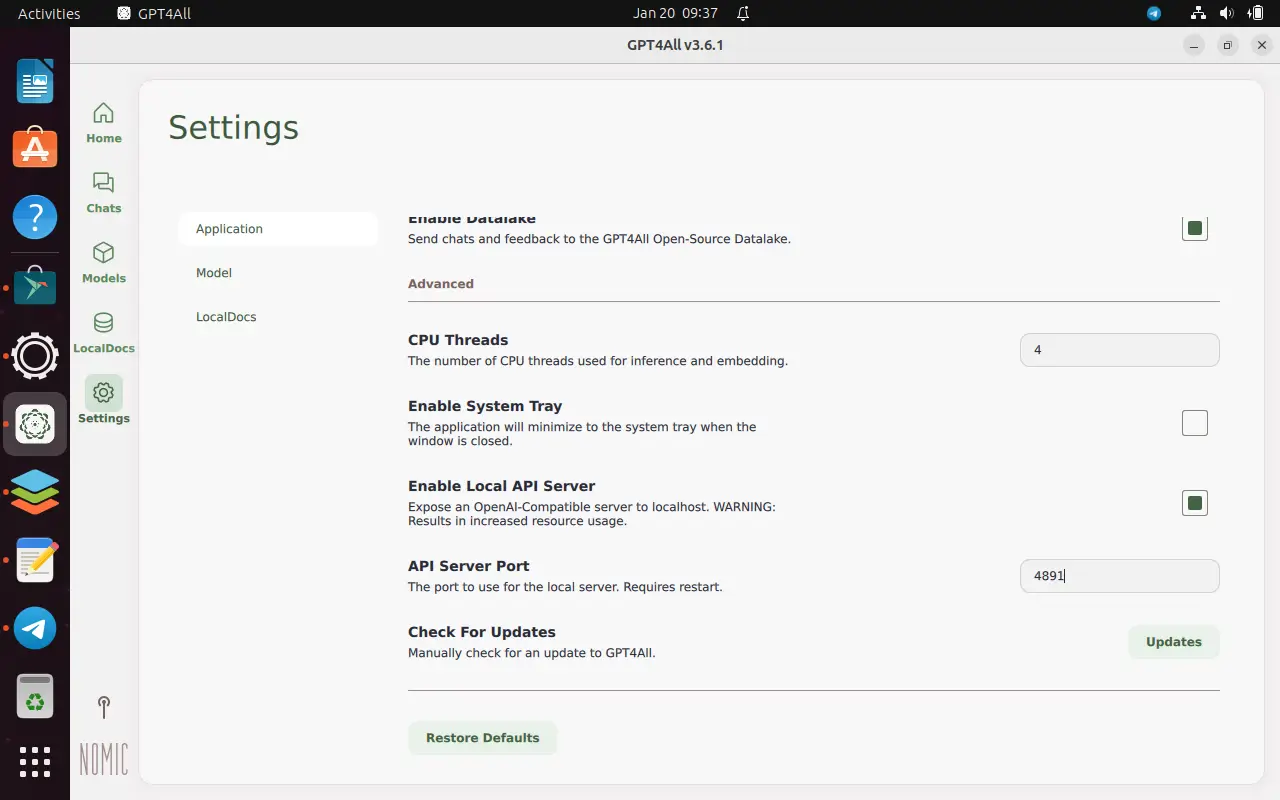The height and width of the screenshot is (800, 1280).
Task: Open Ubuntu Software from the dock
Action: tap(35, 148)
